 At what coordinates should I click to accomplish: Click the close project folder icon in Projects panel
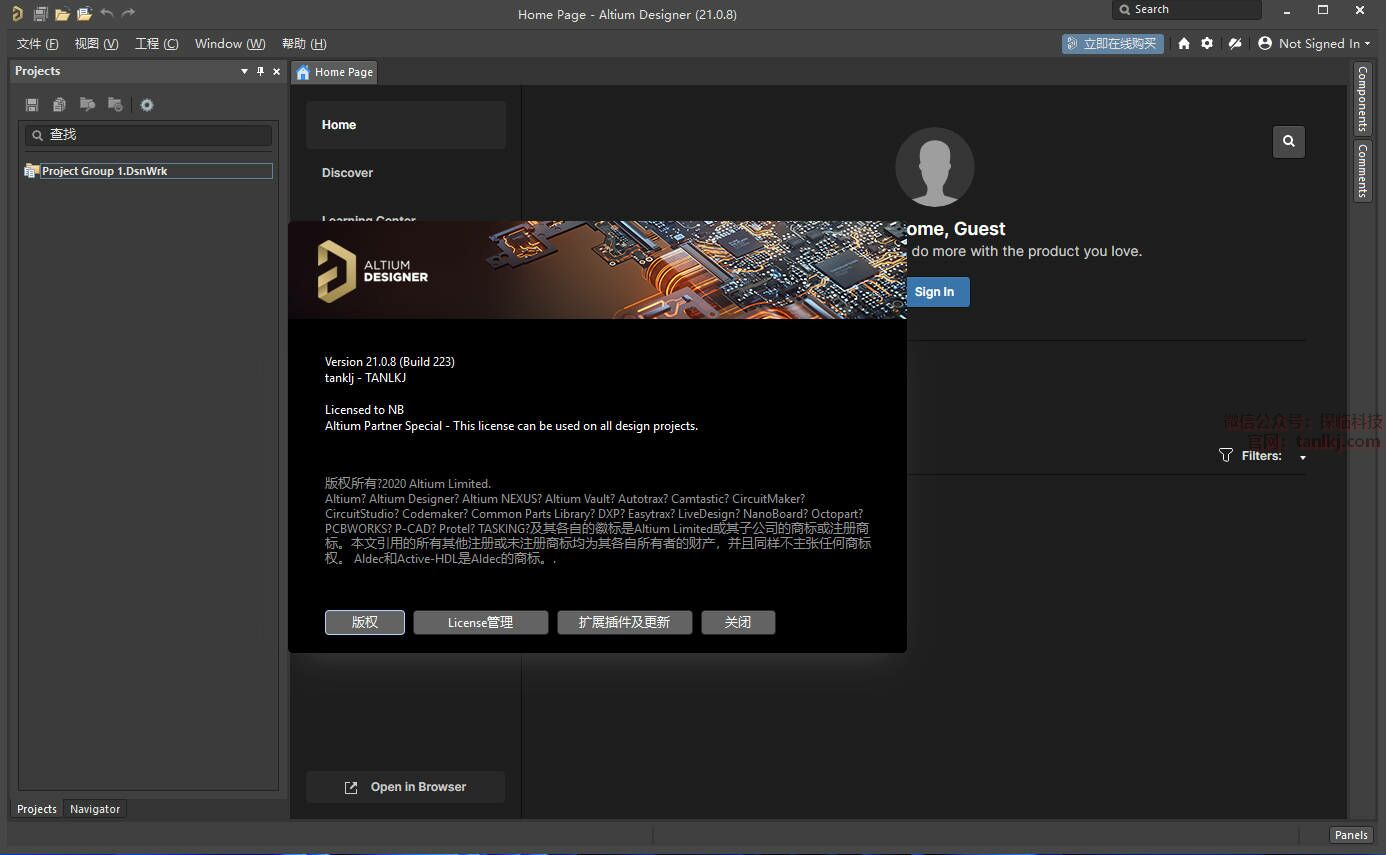click(x=115, y=105)
